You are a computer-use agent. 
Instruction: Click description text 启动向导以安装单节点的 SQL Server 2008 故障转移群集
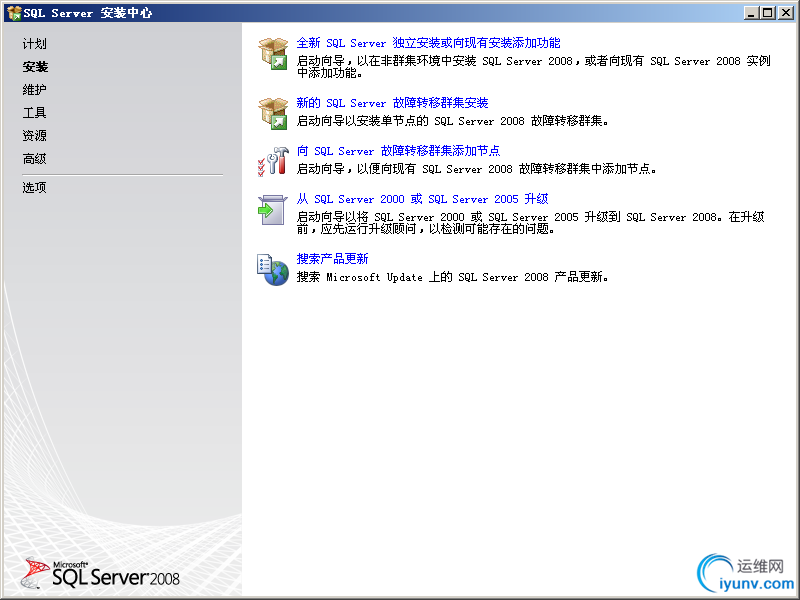453,121
